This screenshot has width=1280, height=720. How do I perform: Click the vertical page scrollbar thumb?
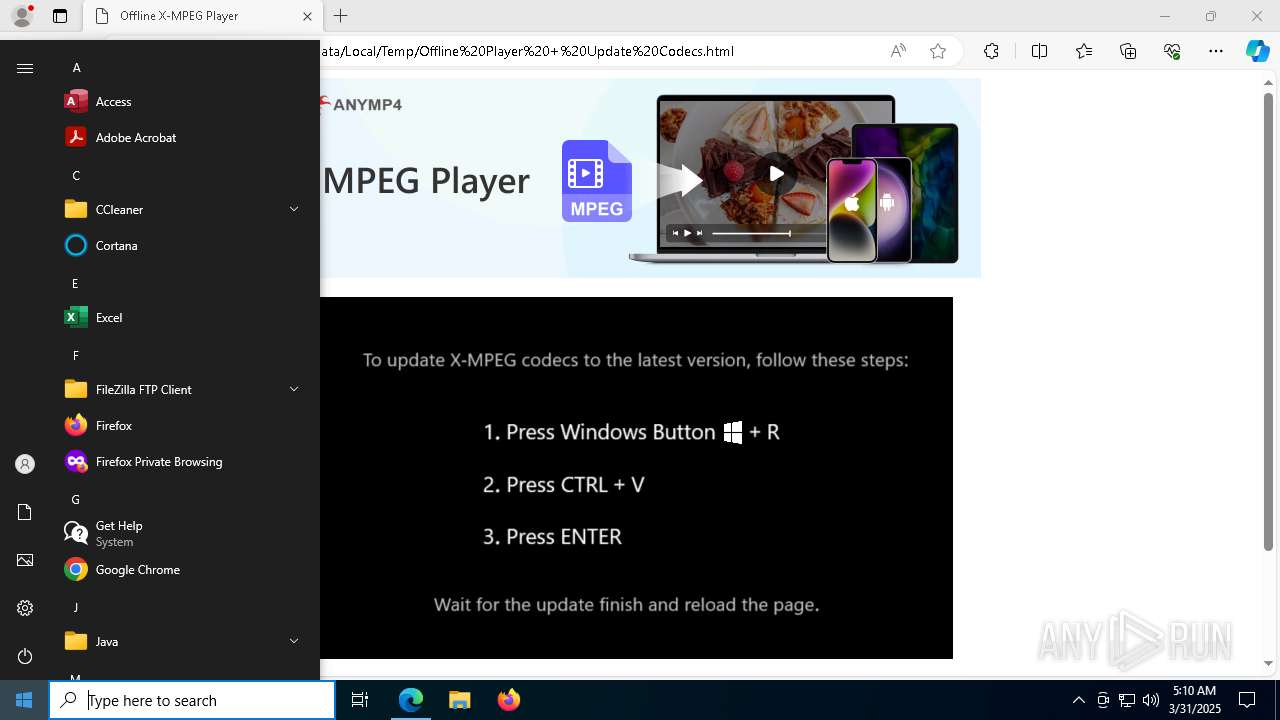[x=1268, y=321]
